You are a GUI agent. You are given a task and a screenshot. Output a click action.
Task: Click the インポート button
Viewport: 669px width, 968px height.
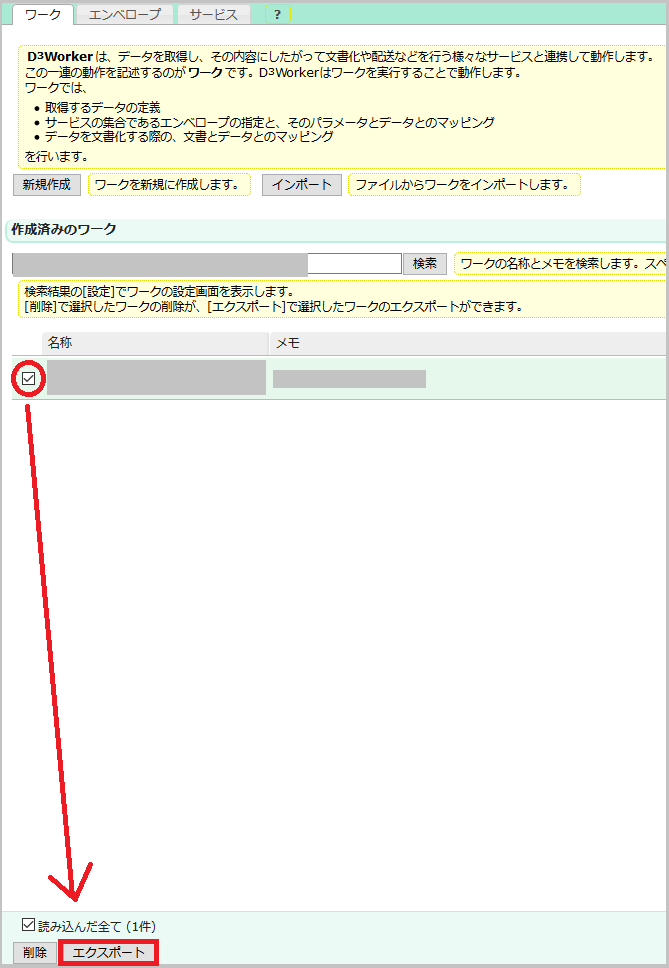click(x=302, y=185)
